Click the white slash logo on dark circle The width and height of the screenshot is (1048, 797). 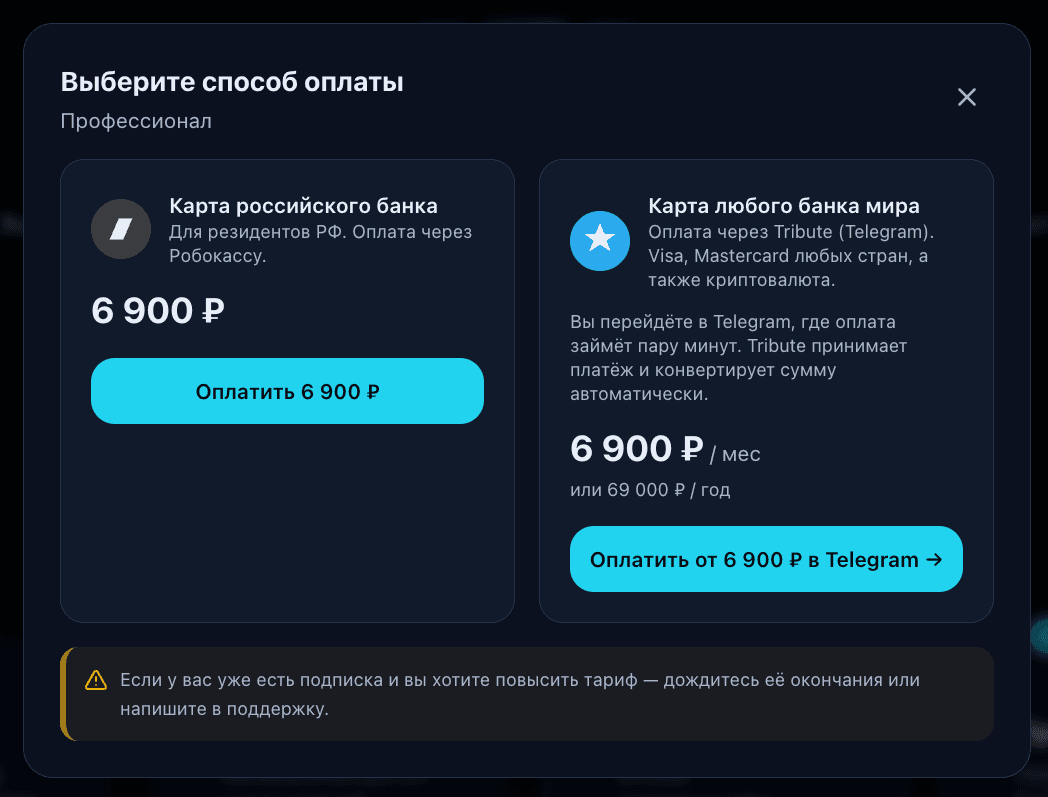tap(120, 229)
